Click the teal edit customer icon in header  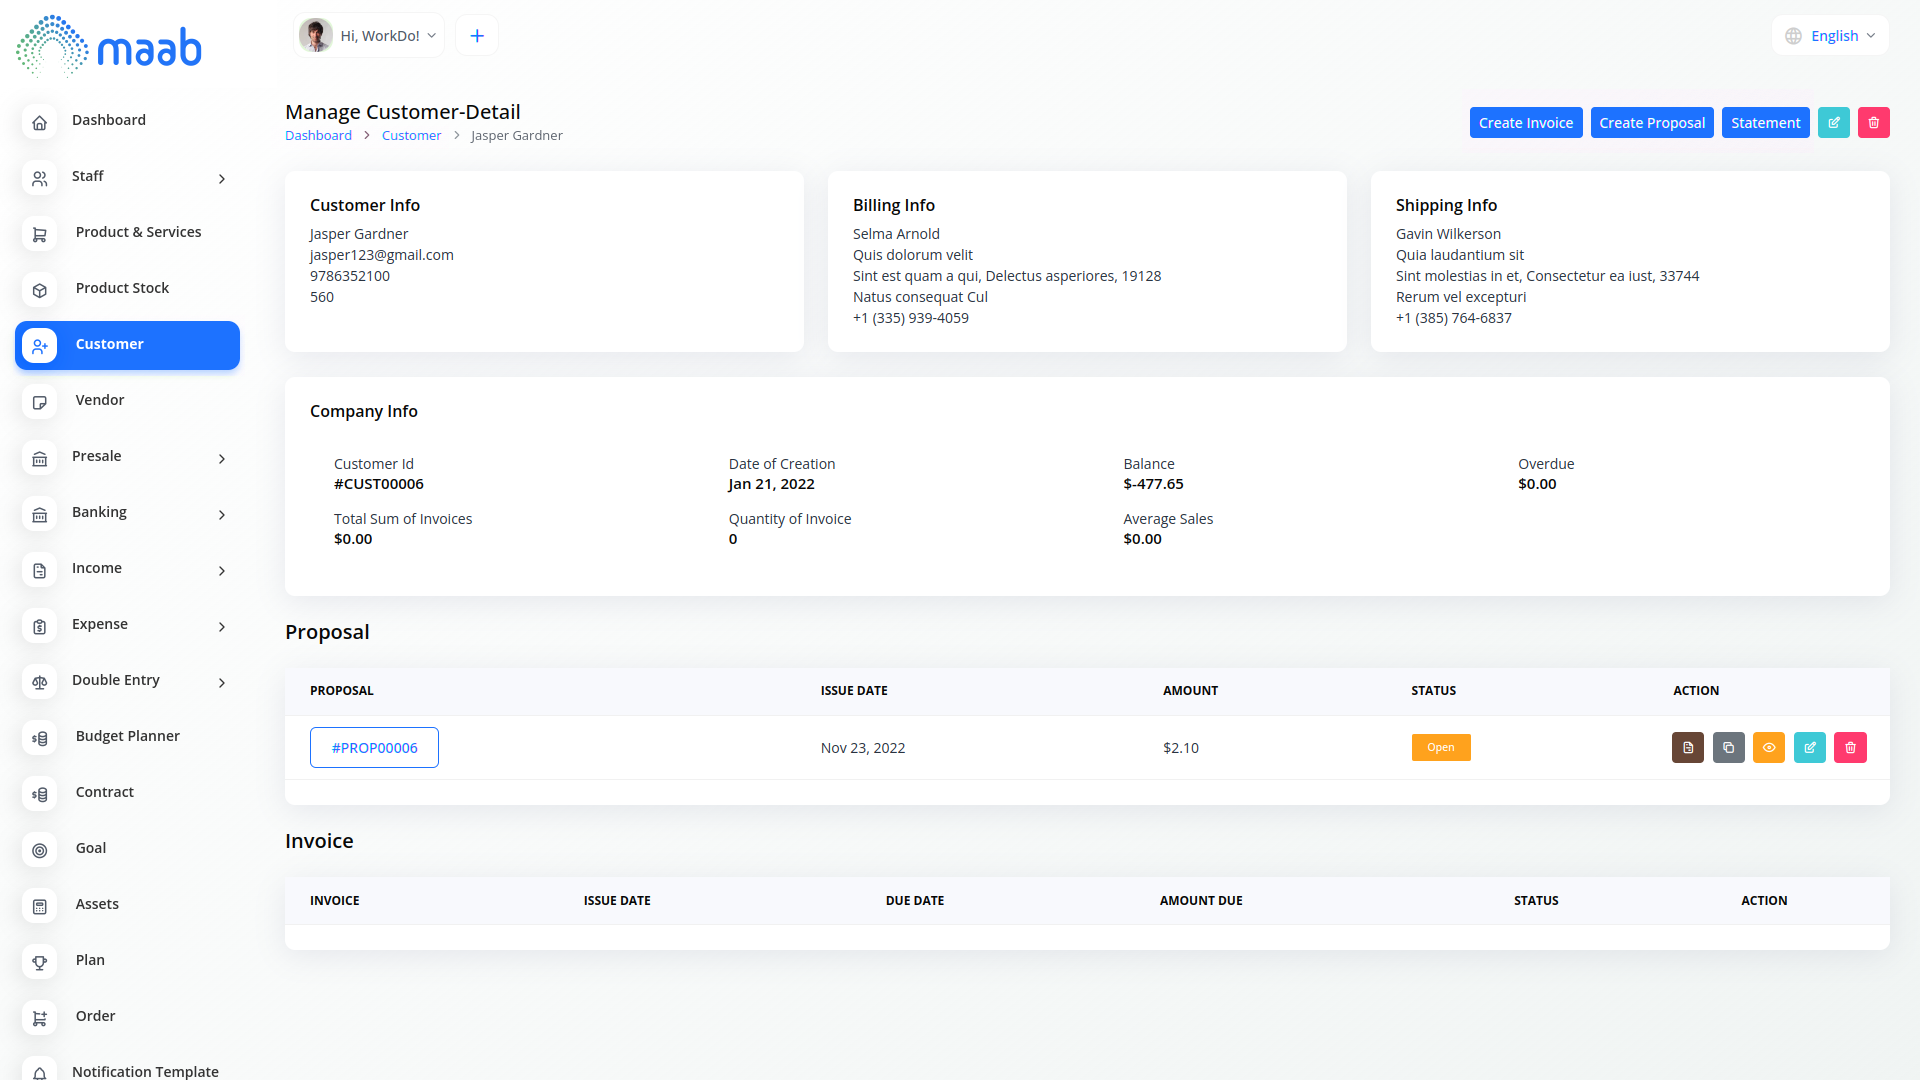[1833, 122]
